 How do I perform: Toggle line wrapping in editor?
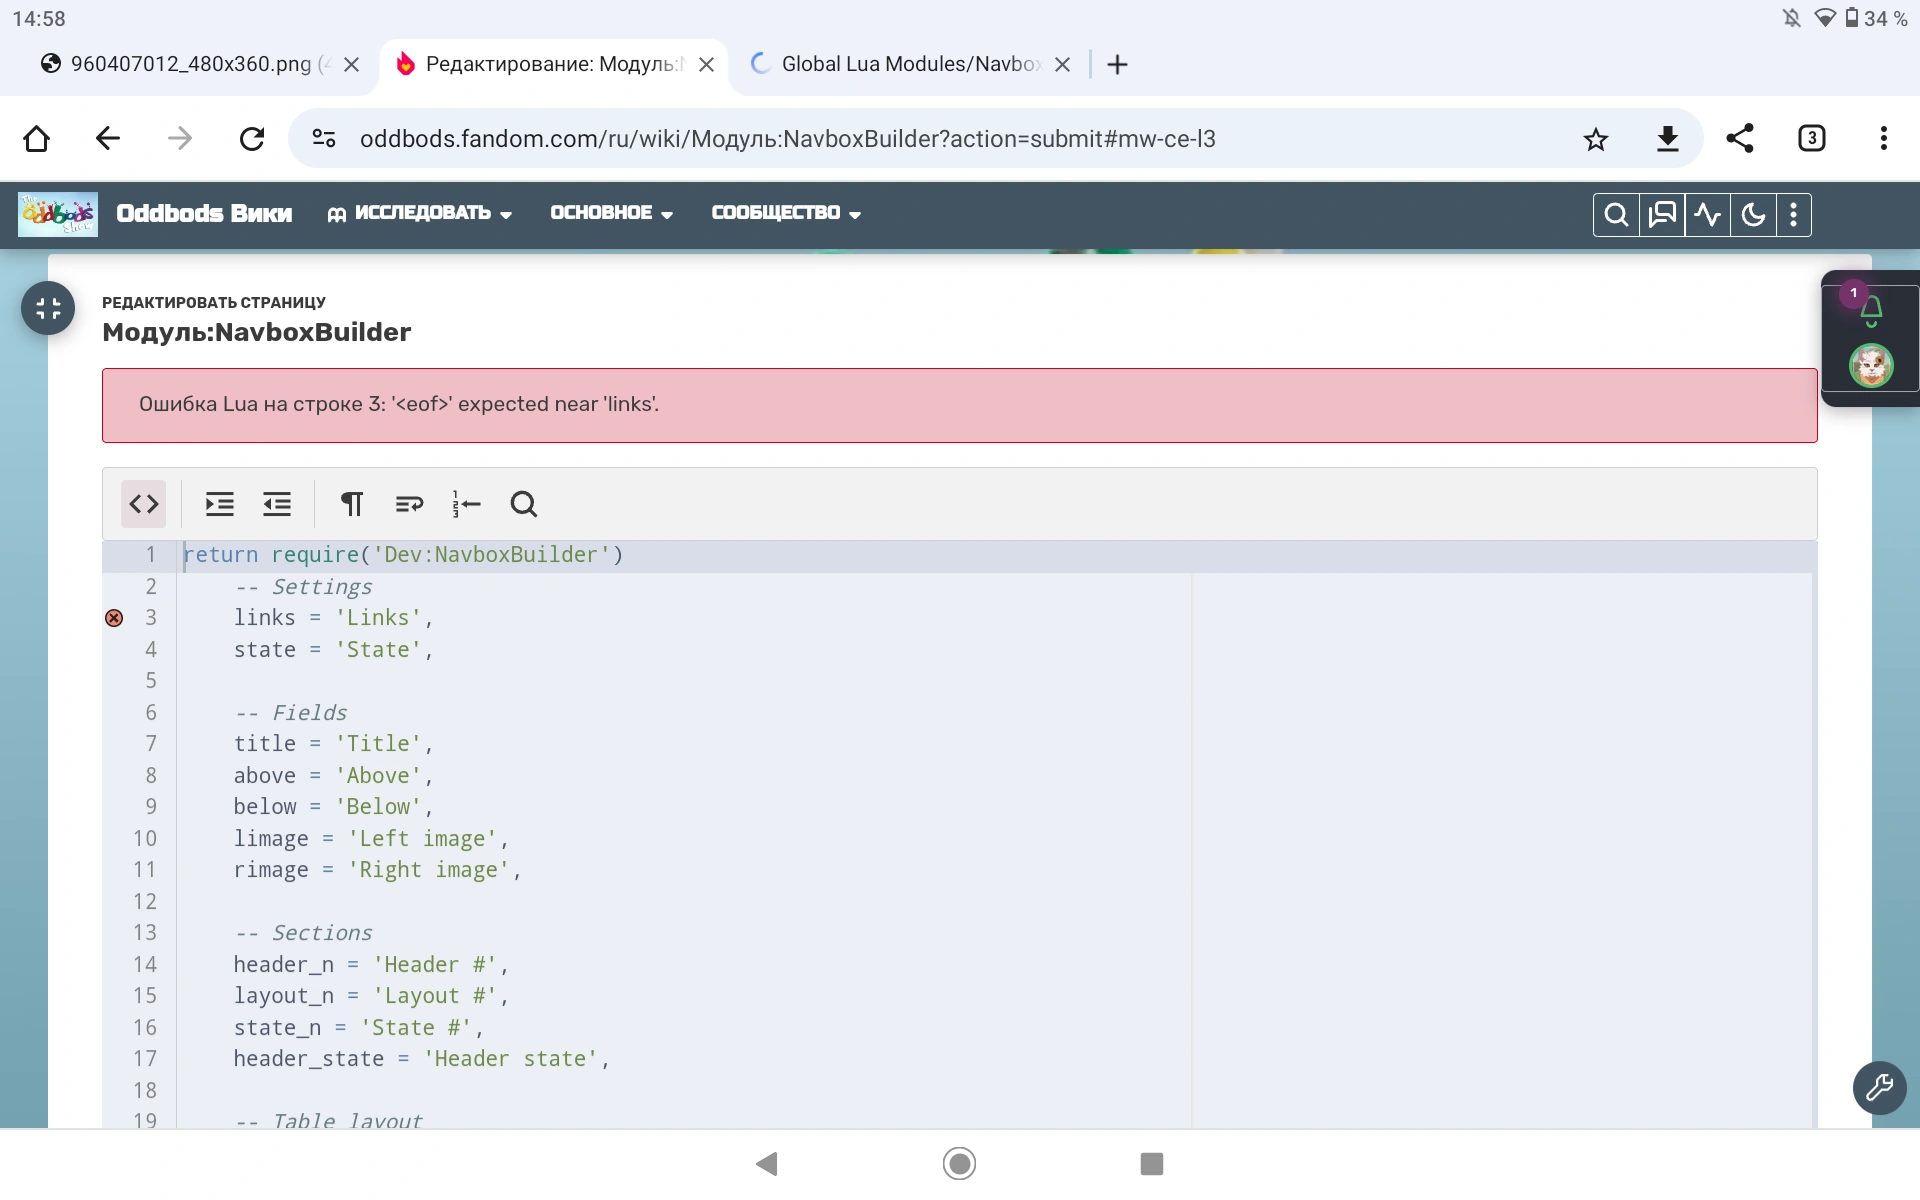pos(409,504)
